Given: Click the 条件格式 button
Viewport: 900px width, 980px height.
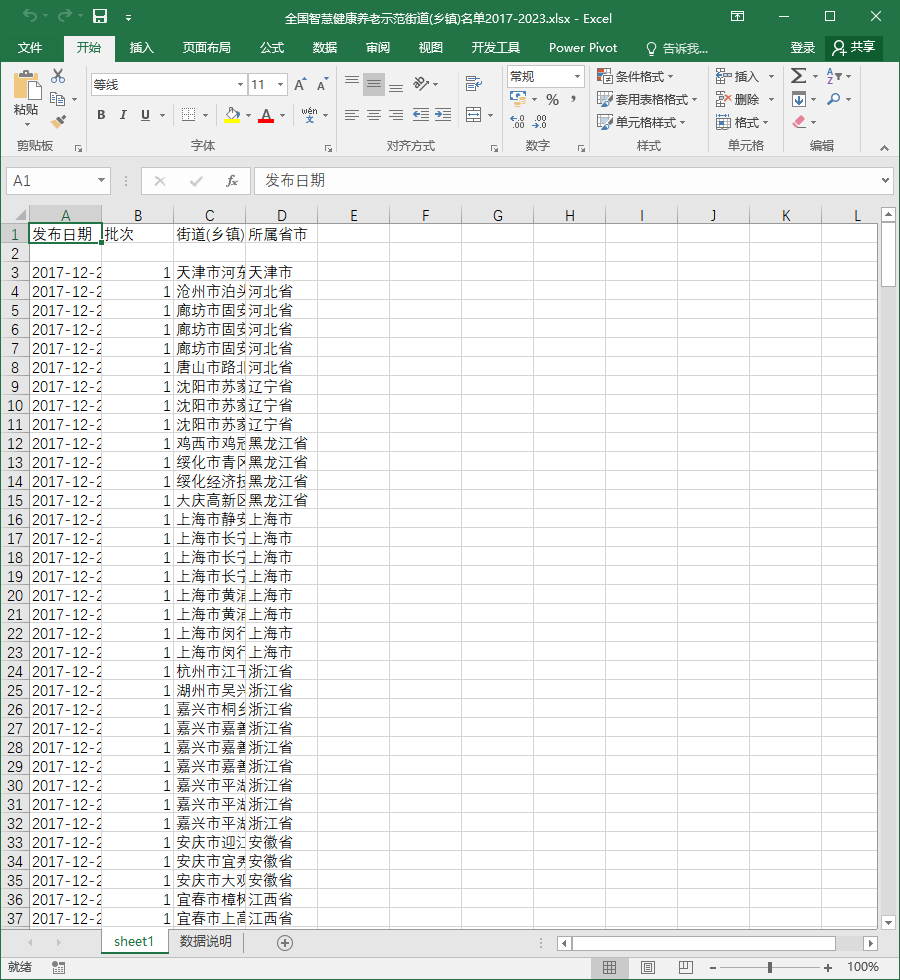Looking at the screenshot, I should (636, 76).
